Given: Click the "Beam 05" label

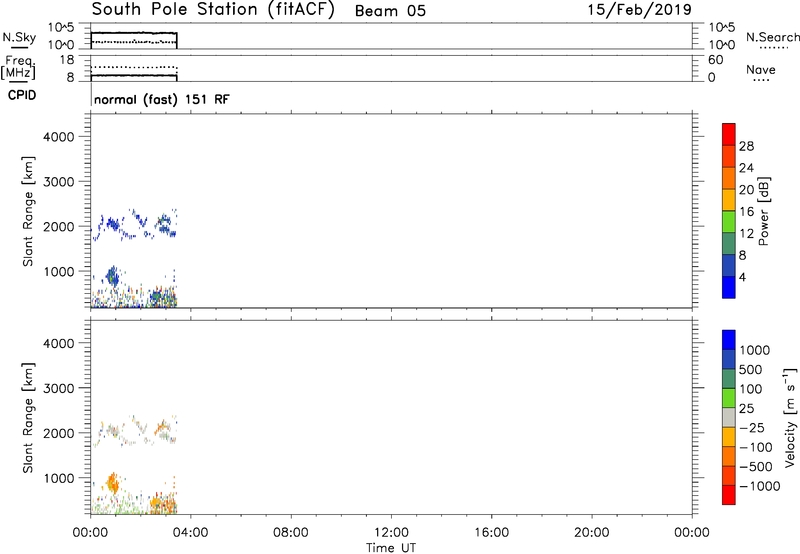Looking at the screenshot, I should click(x=390, y=11).
